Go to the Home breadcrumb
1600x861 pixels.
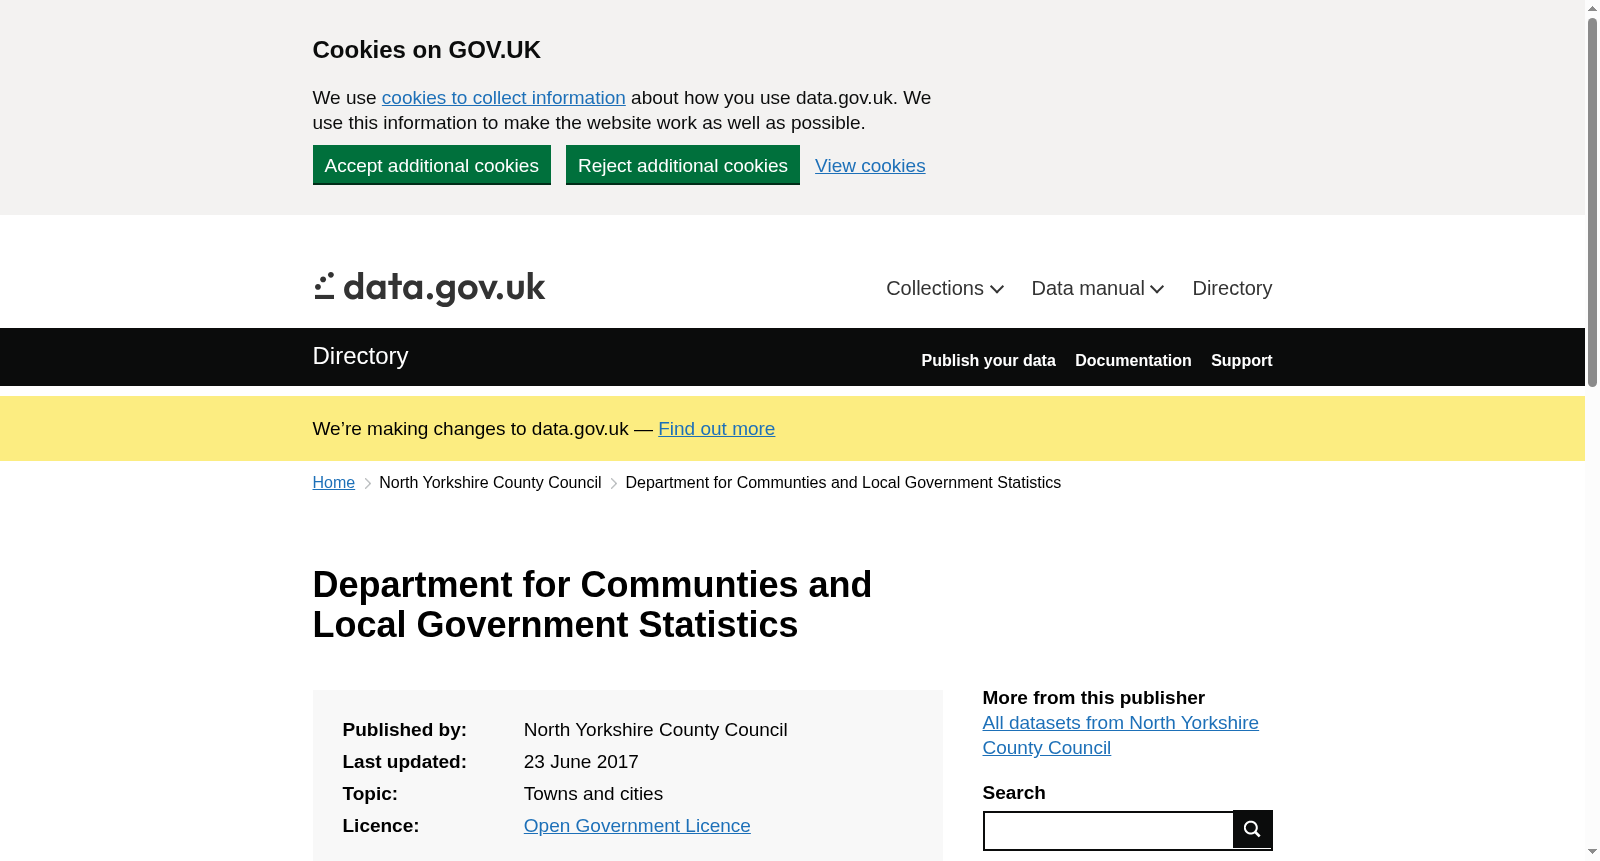[x=334, y=483]
